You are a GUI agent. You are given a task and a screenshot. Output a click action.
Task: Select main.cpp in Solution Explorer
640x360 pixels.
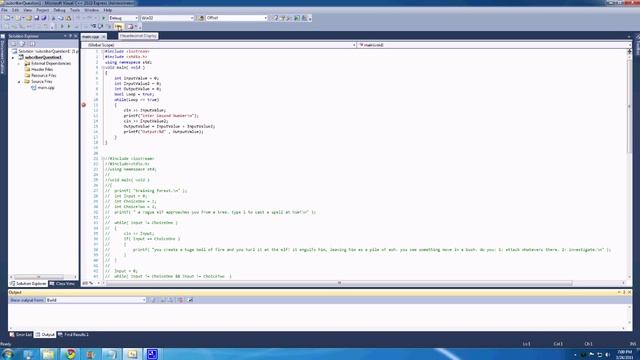(46, 88)
